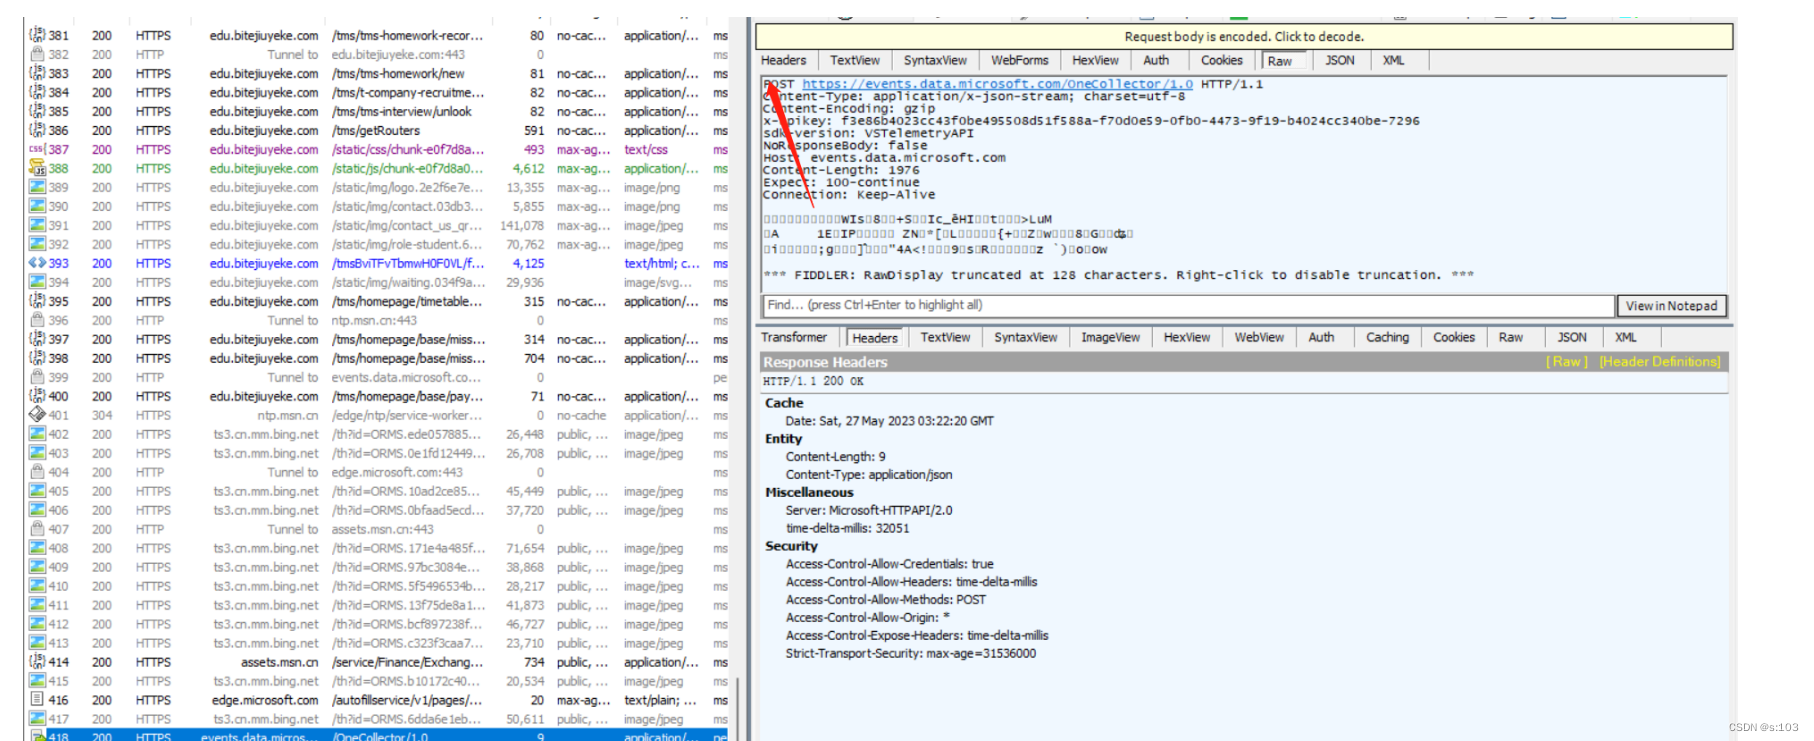This screenshot has width=1814, height=741.
Task: Click the CSS icon of session 387
Action: tap(37, 149)
